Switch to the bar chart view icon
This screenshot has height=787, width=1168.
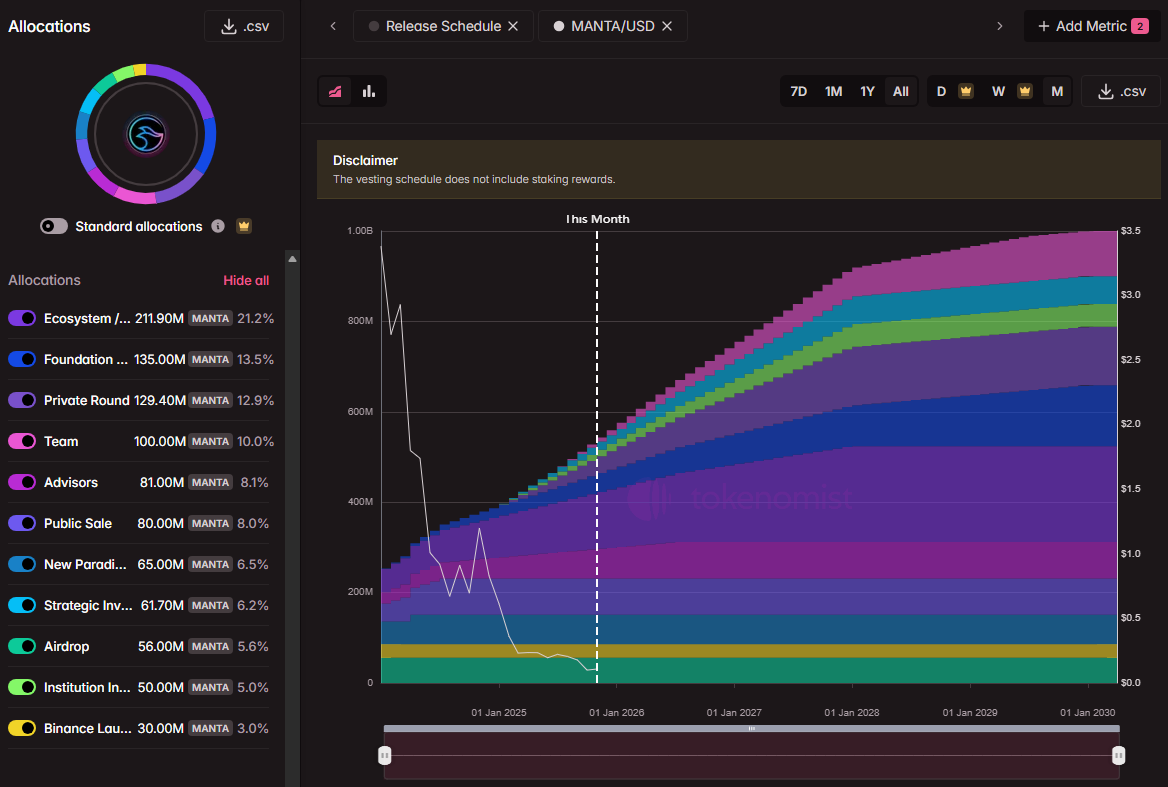369,91
